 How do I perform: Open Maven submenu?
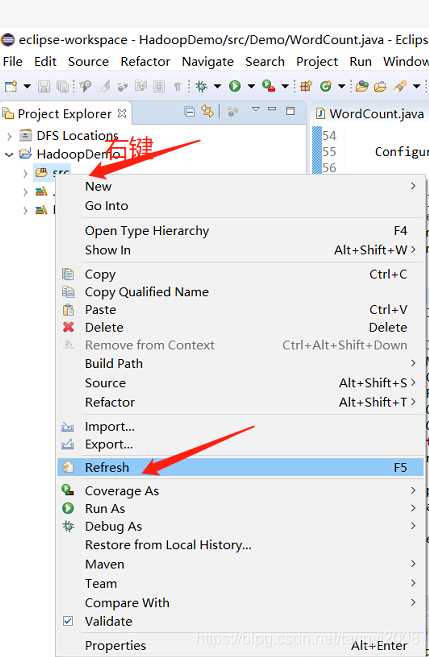[240, 564]
